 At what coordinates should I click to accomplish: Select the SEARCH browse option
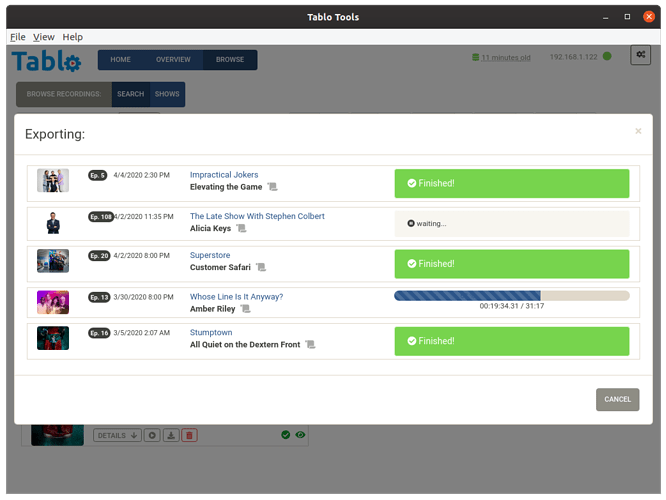coord(131,94)
